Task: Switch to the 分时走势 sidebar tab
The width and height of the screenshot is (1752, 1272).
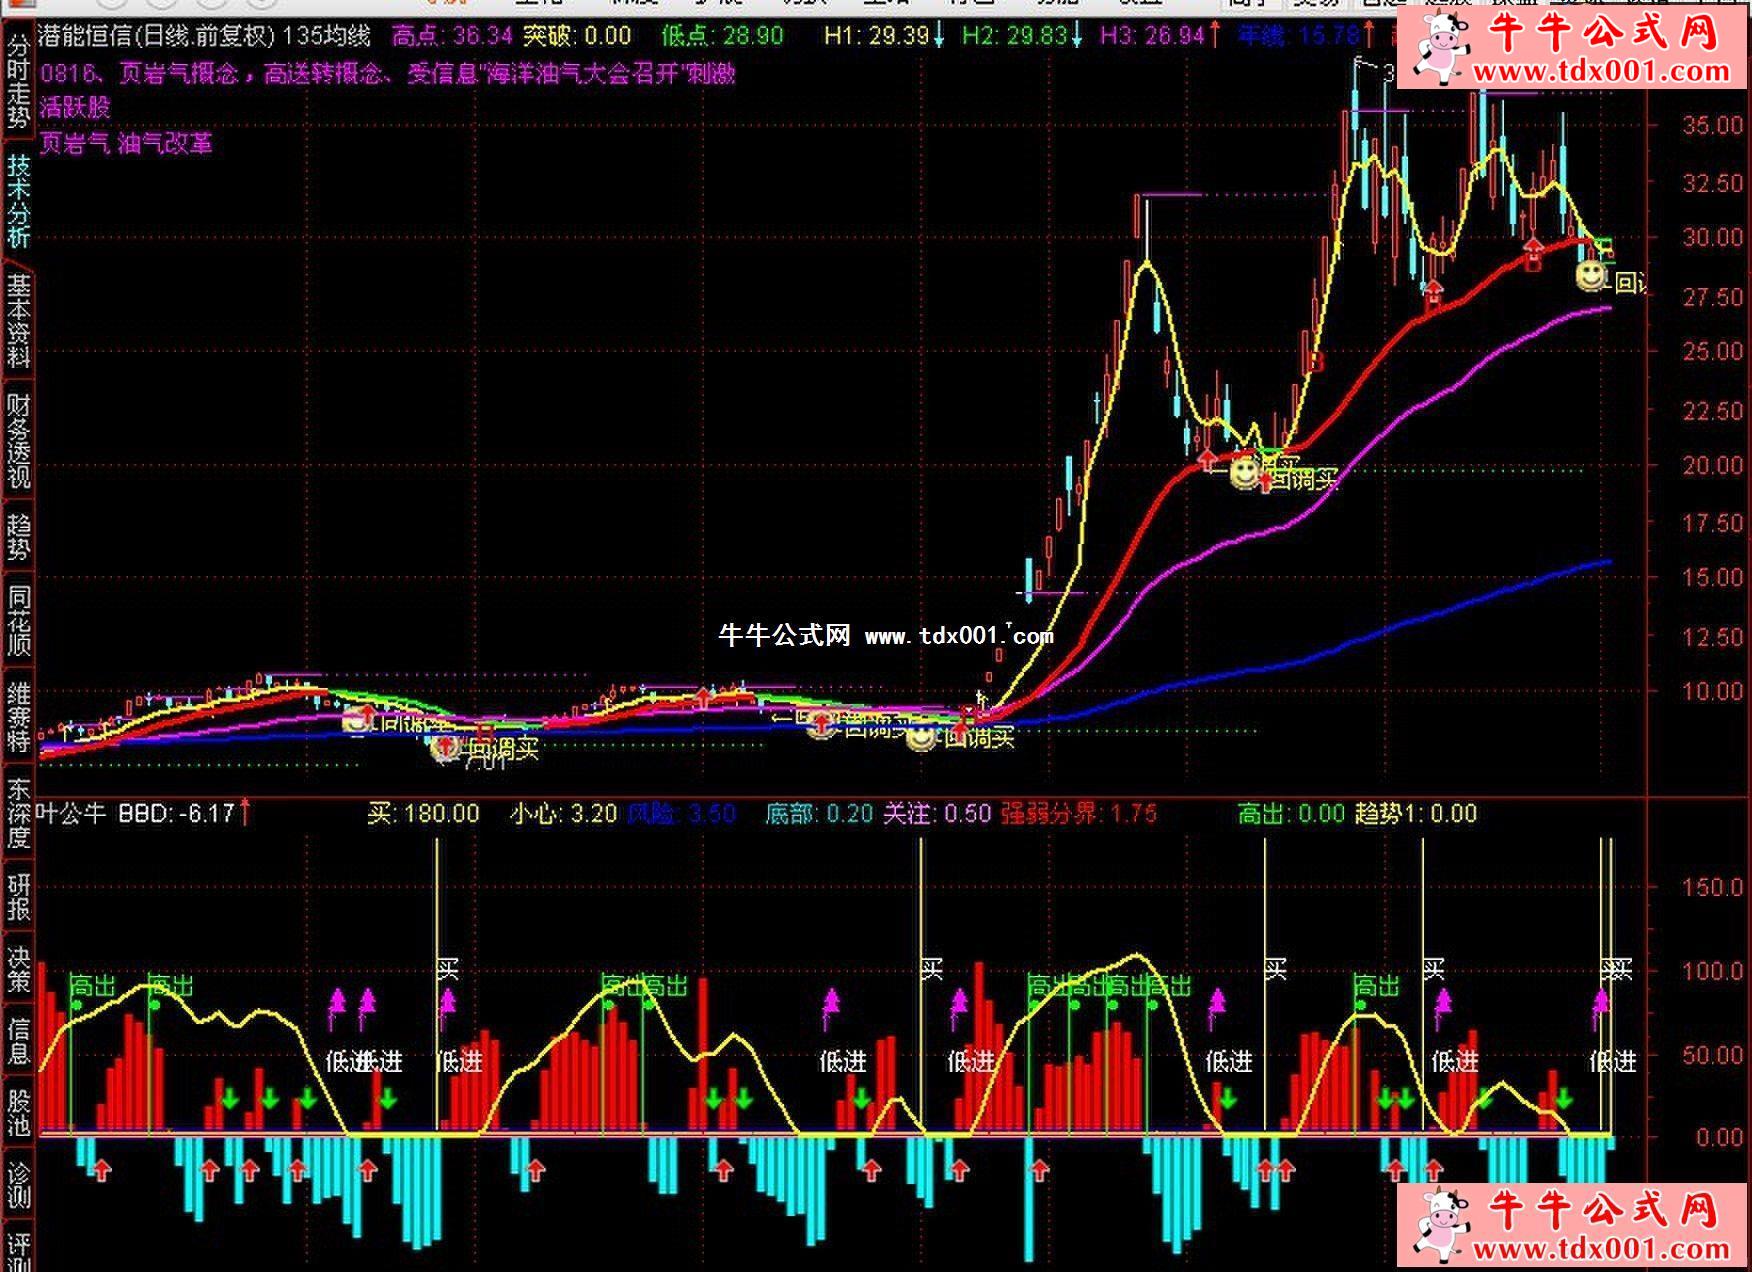Action: 18,80
